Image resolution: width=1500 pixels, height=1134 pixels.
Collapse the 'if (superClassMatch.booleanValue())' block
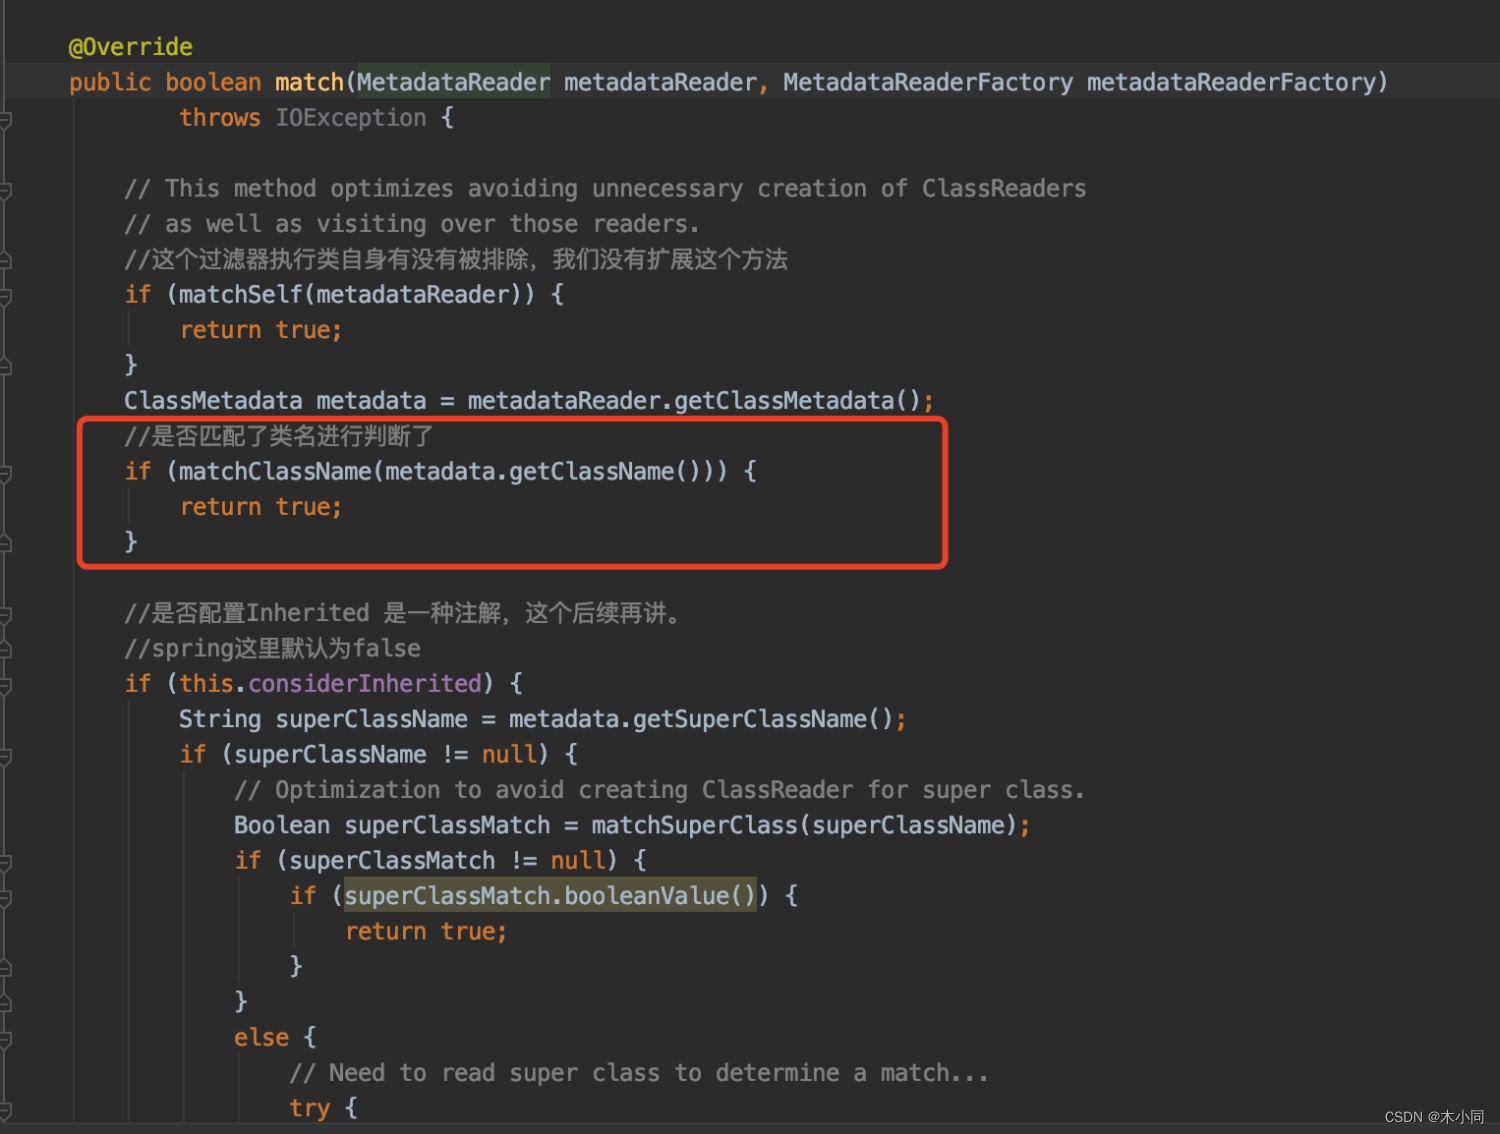[x=5, y=897]
